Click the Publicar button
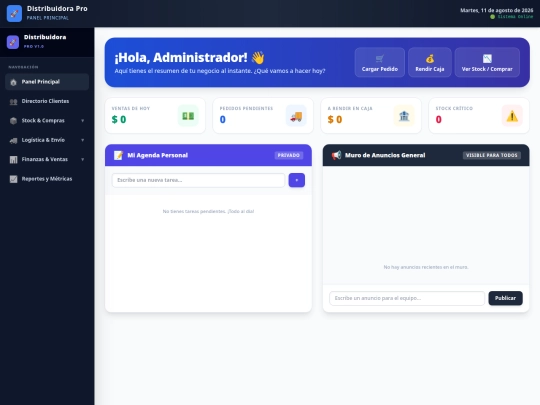The height and width of the screenshot is (405, 540). [x=505, y=298]
